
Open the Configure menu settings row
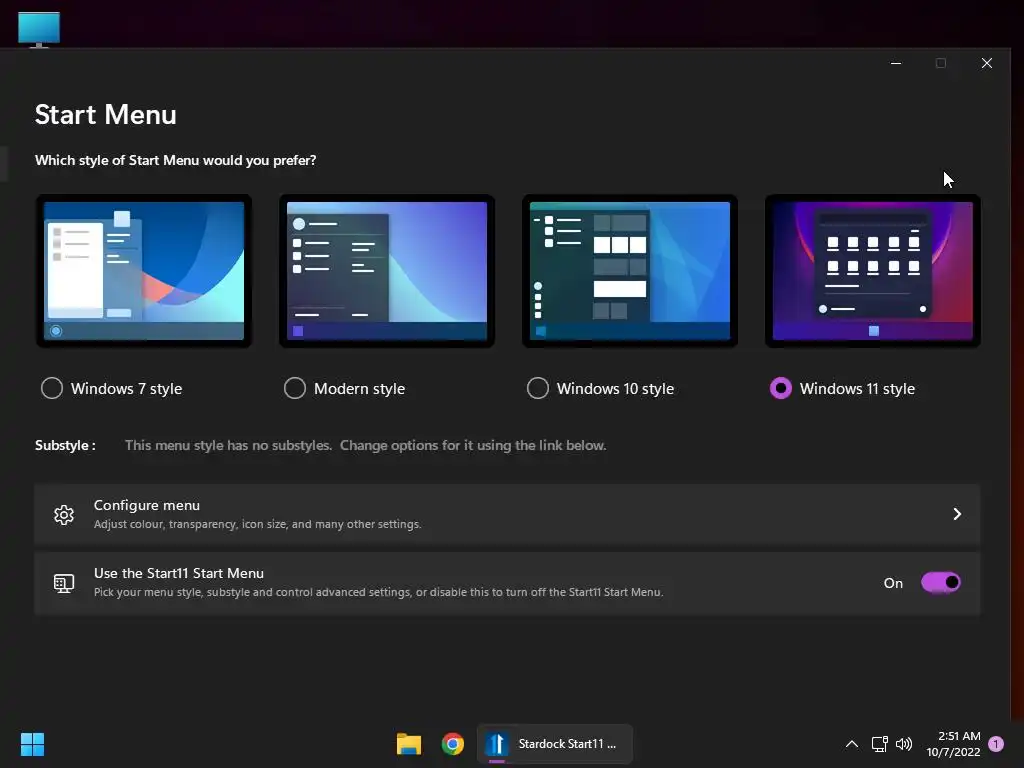click(x=507, y=514)
